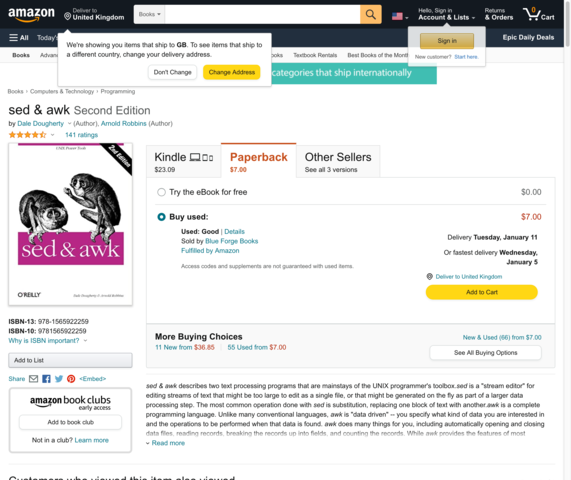Expand the US flag language selector

(x=400, y=16)
